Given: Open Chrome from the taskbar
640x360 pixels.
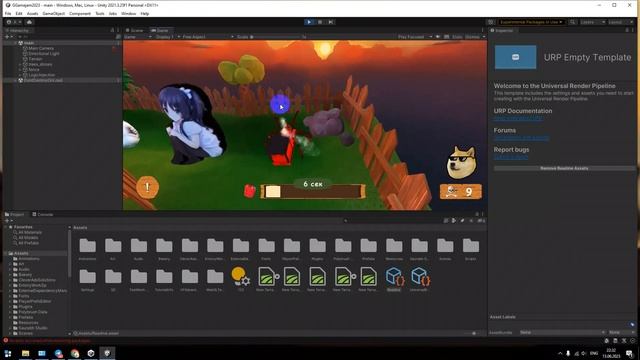Looking at the screenshot, I should click(x=75, y=353).
